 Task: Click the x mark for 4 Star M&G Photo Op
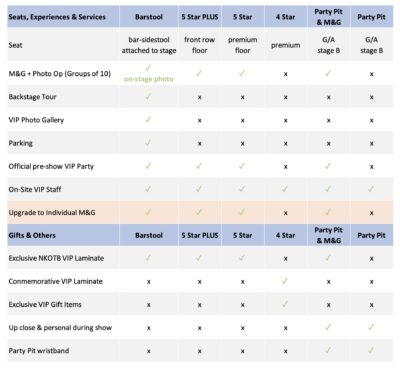point(285,74)
